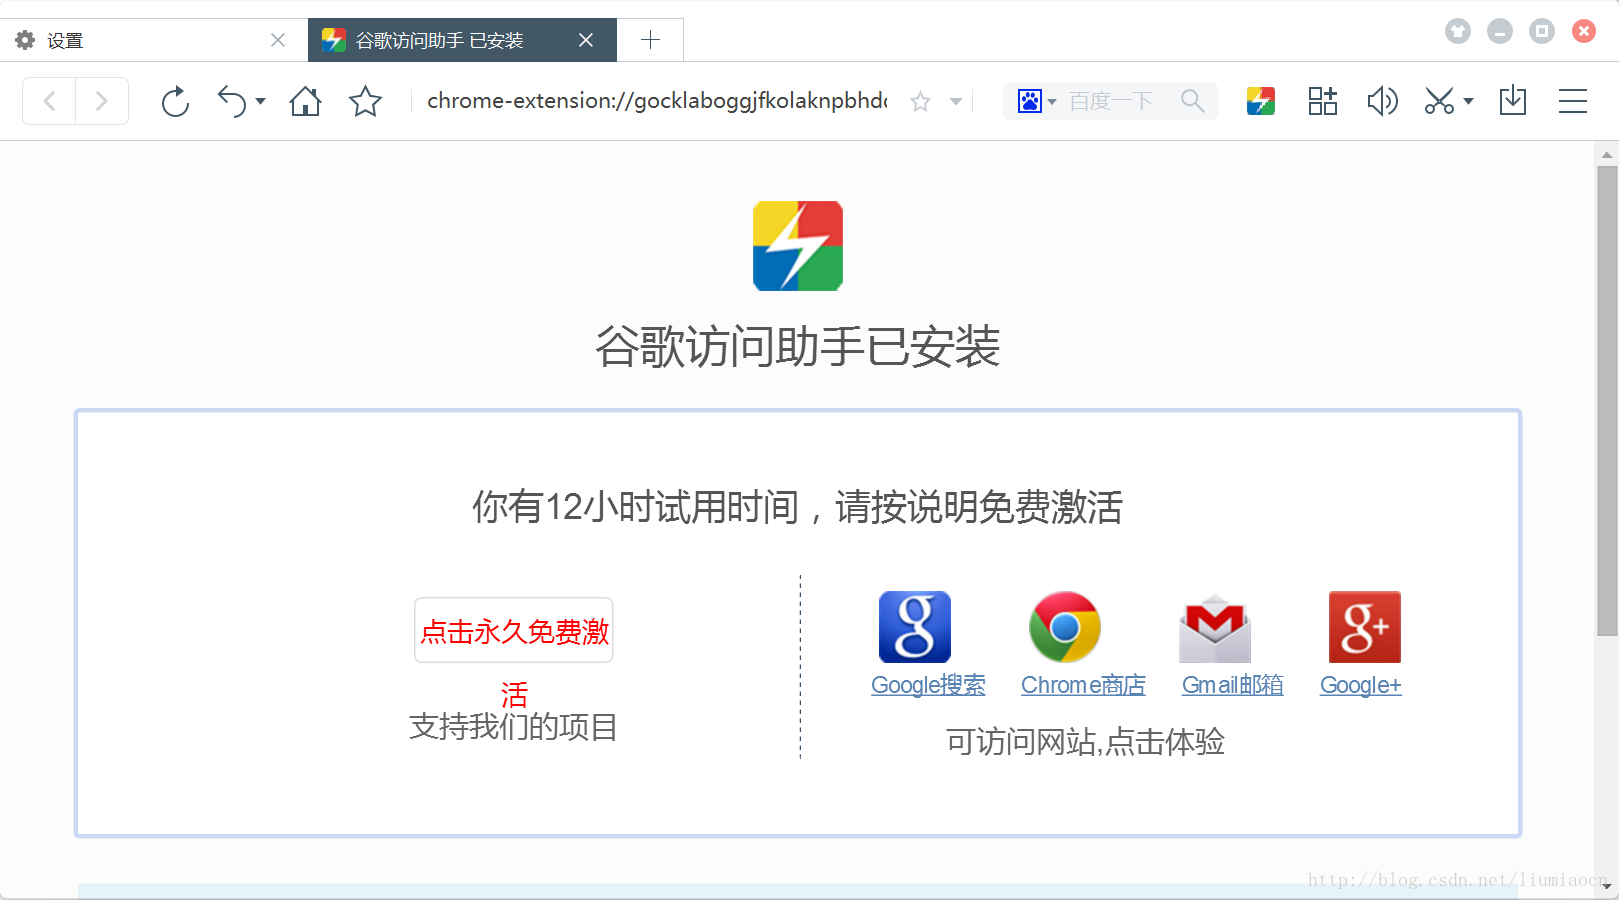Click the vertical scrollbar thumb
Image resolution: width=1619 pixels, height=900 pixels.
[x=1607, y=400]
